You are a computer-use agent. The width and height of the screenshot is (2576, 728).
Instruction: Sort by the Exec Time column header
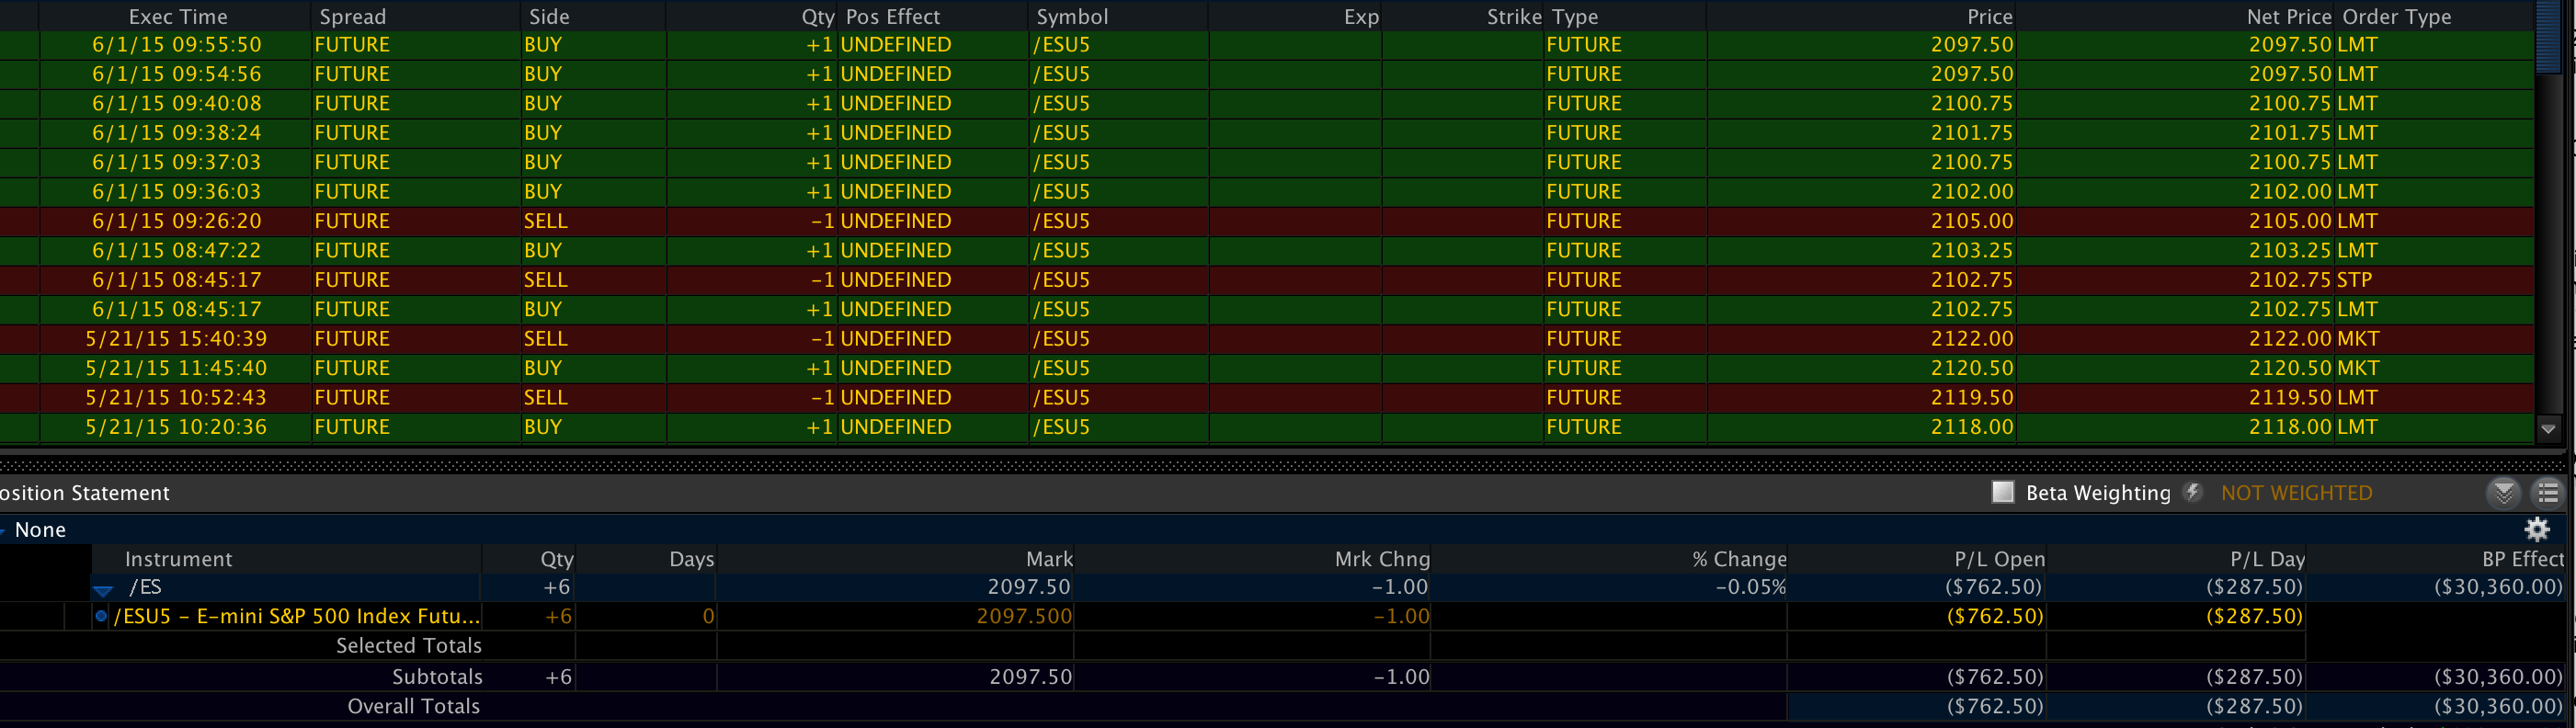[x=178, y=16]
